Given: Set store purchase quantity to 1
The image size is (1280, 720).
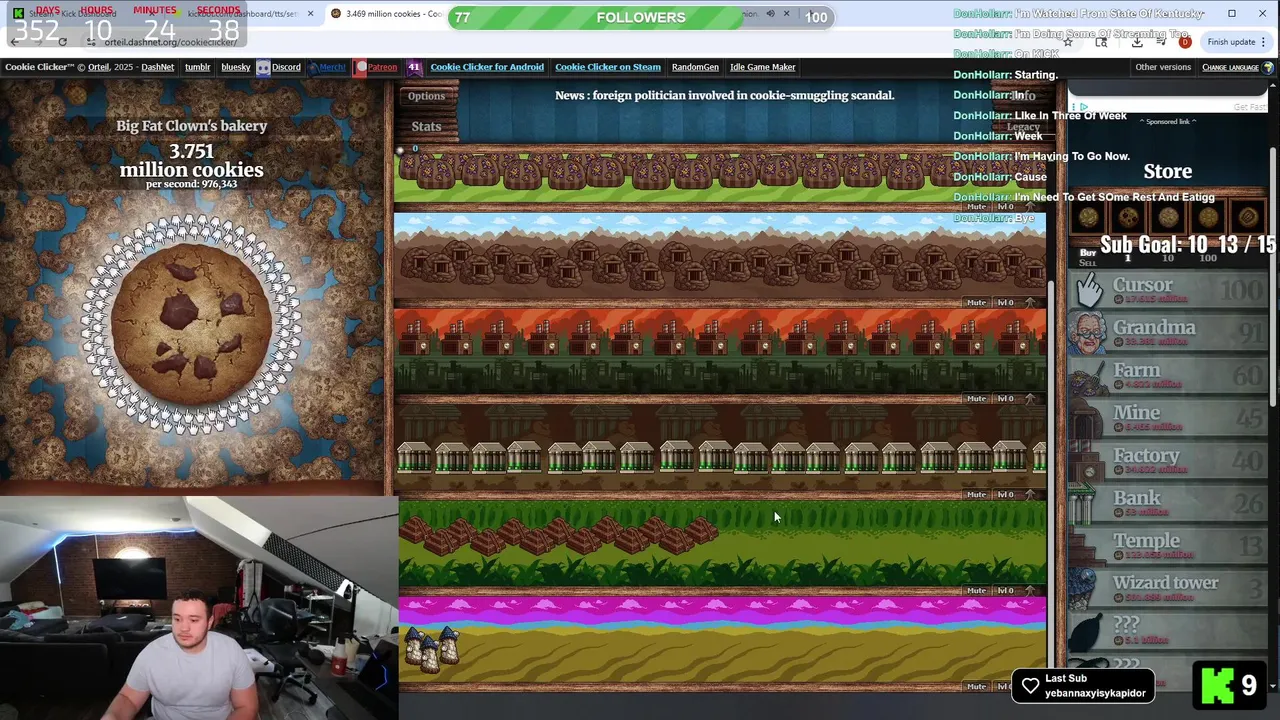Looking at the screenshot, I should (x=1128, y=258).
